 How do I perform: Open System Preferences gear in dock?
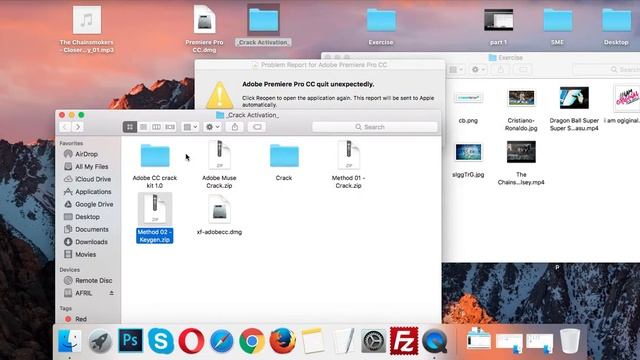click(x=373, y=340)
